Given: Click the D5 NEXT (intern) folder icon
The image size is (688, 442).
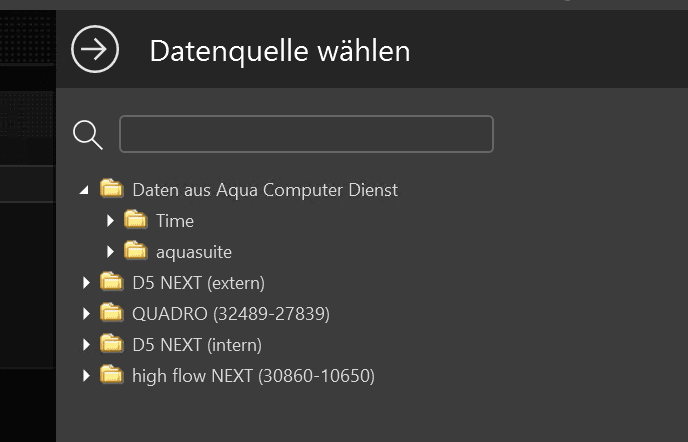Looking at the screenshot, I should pyautogui.click(x=111, y=343).
